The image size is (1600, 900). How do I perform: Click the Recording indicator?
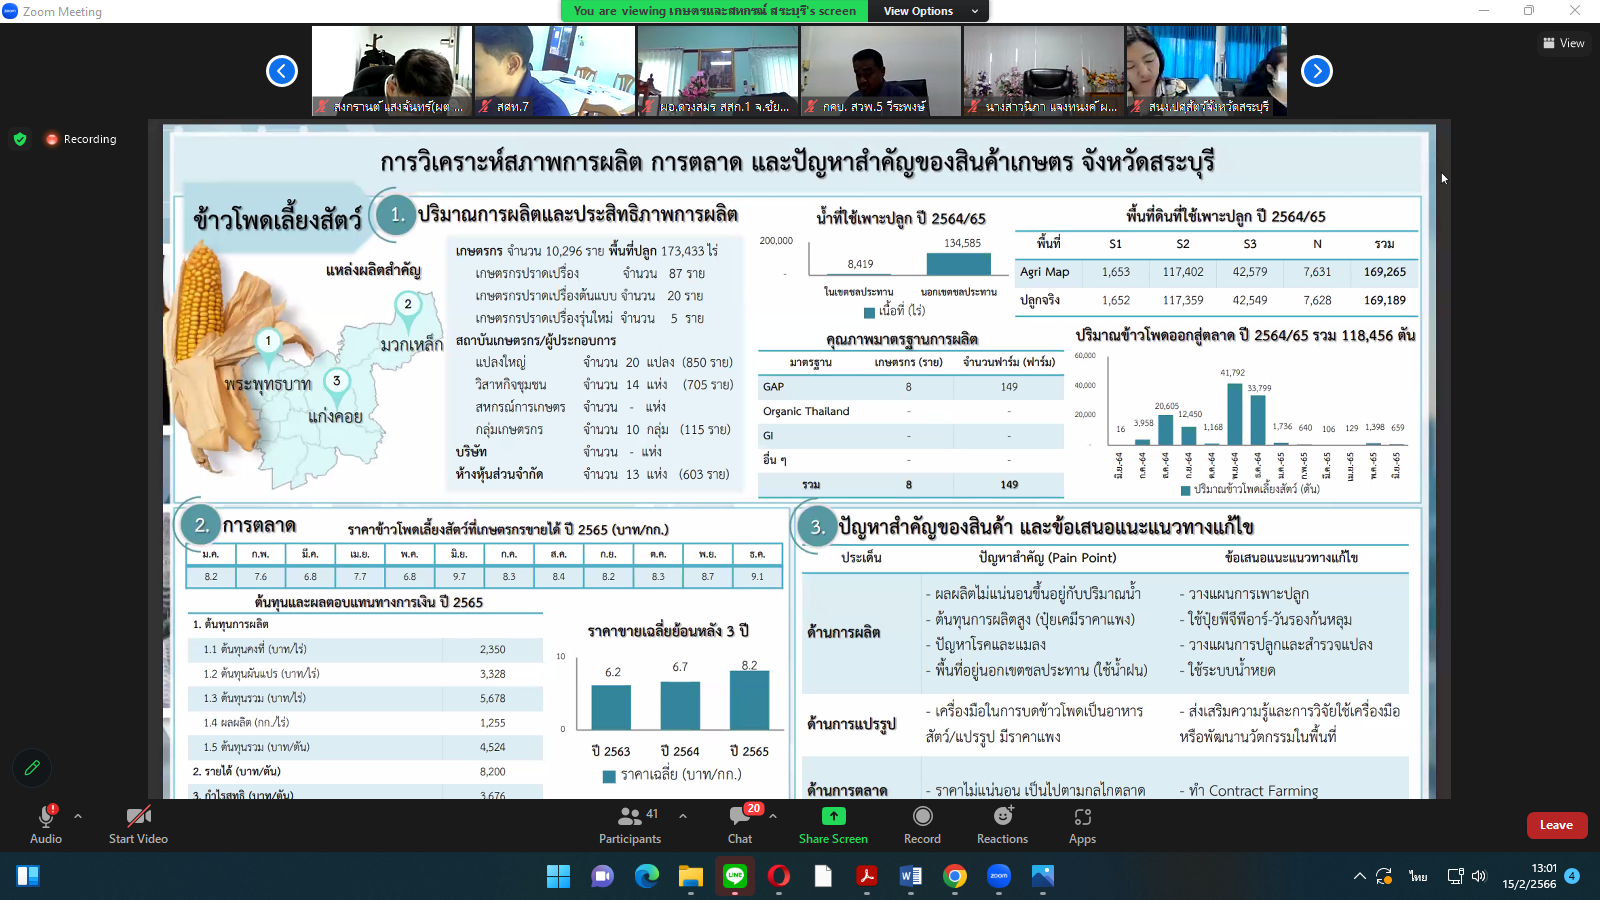click(81, 139)
